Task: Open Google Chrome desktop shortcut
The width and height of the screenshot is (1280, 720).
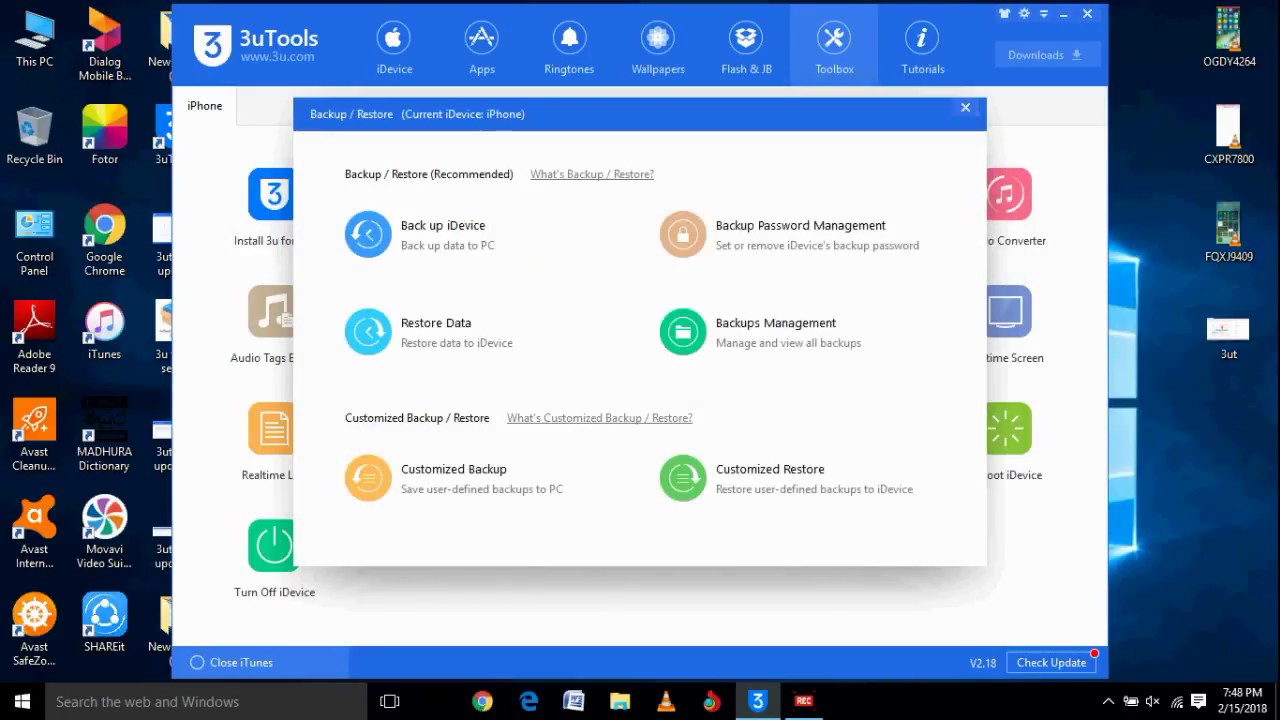Action: (104, 240)
